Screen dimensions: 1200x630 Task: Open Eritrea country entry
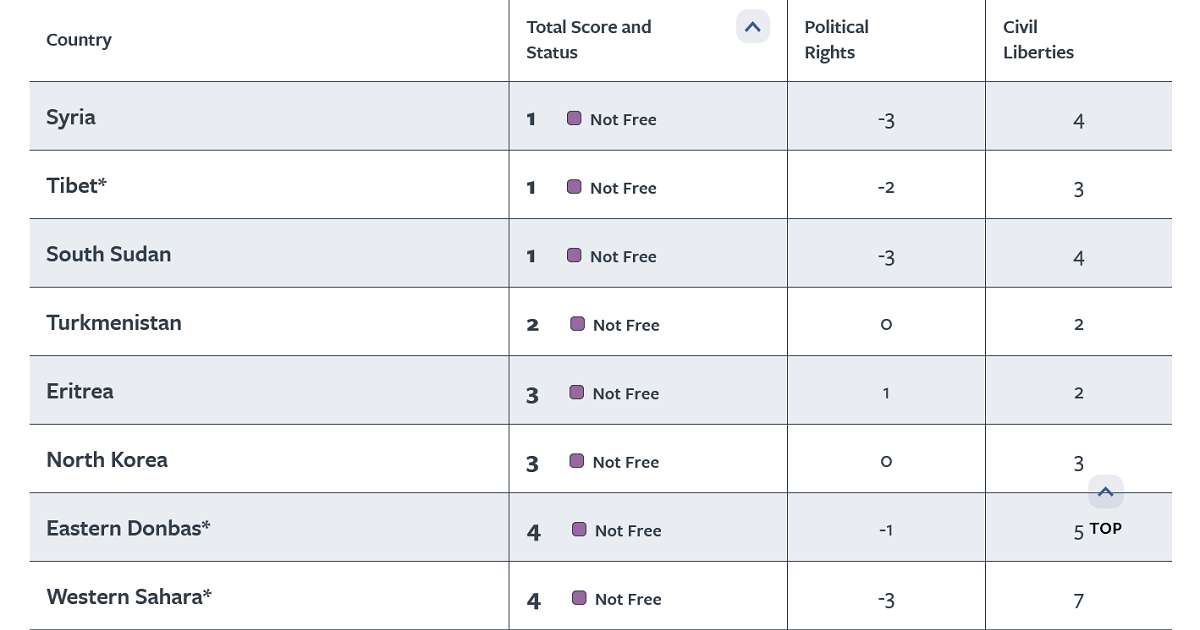[80, 391]
